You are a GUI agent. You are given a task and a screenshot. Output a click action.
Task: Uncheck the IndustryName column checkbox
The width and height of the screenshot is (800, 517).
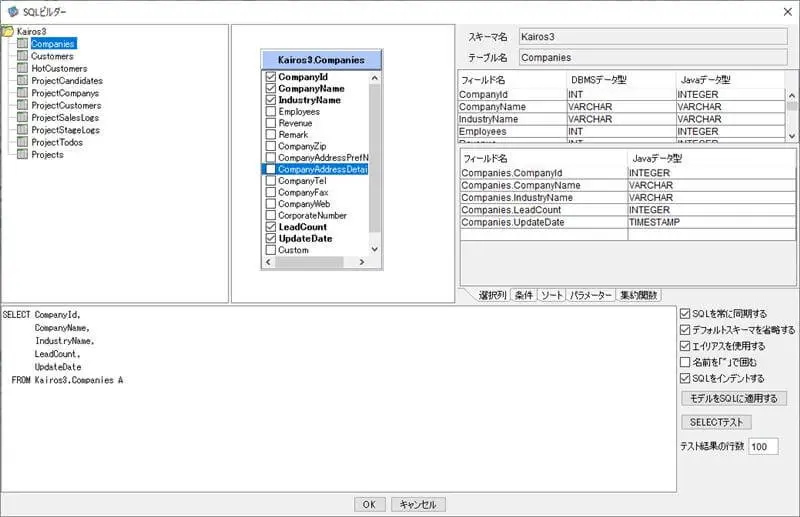tap(271, 100)
